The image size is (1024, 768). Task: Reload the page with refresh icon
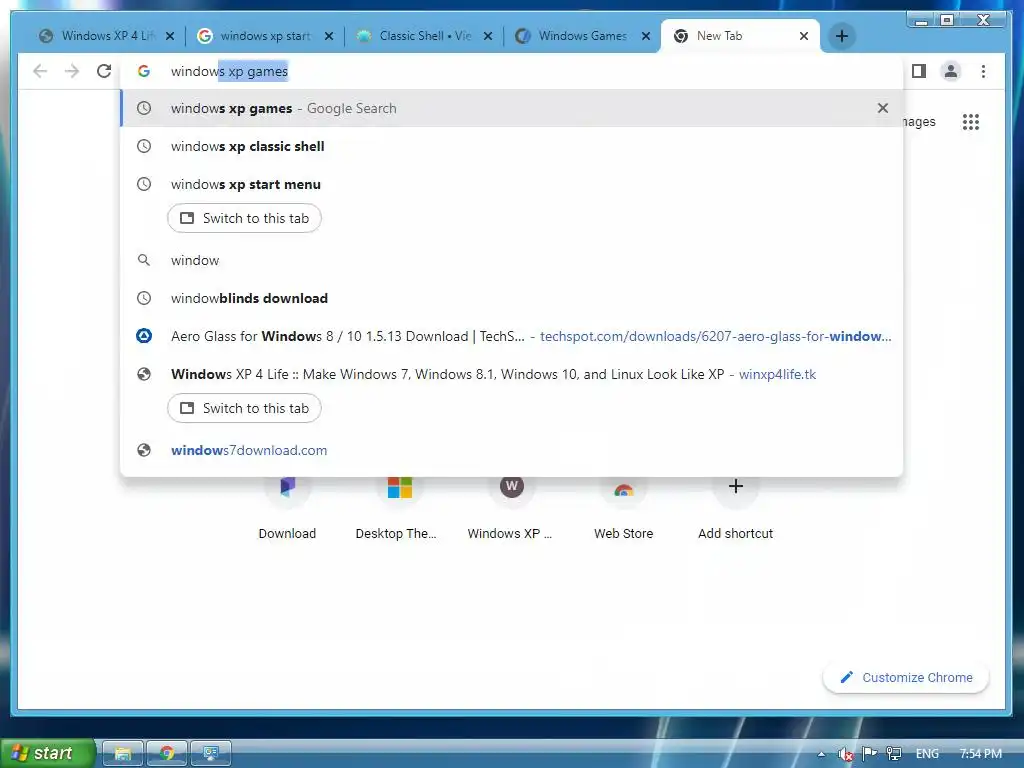104,71
